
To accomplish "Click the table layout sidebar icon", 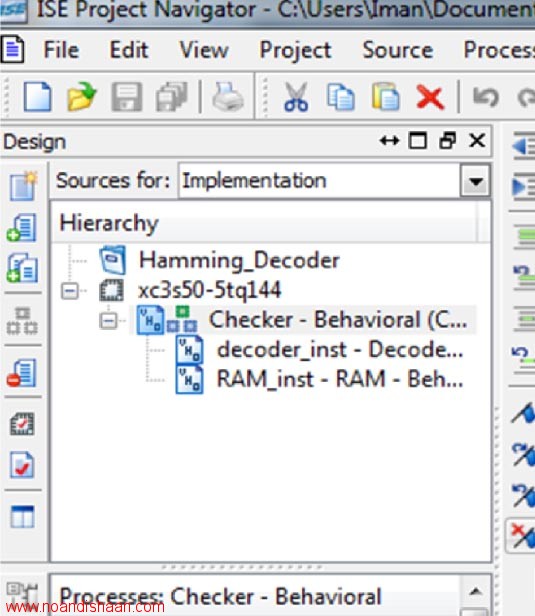I will pyautogui.click(x=22, y=516).
